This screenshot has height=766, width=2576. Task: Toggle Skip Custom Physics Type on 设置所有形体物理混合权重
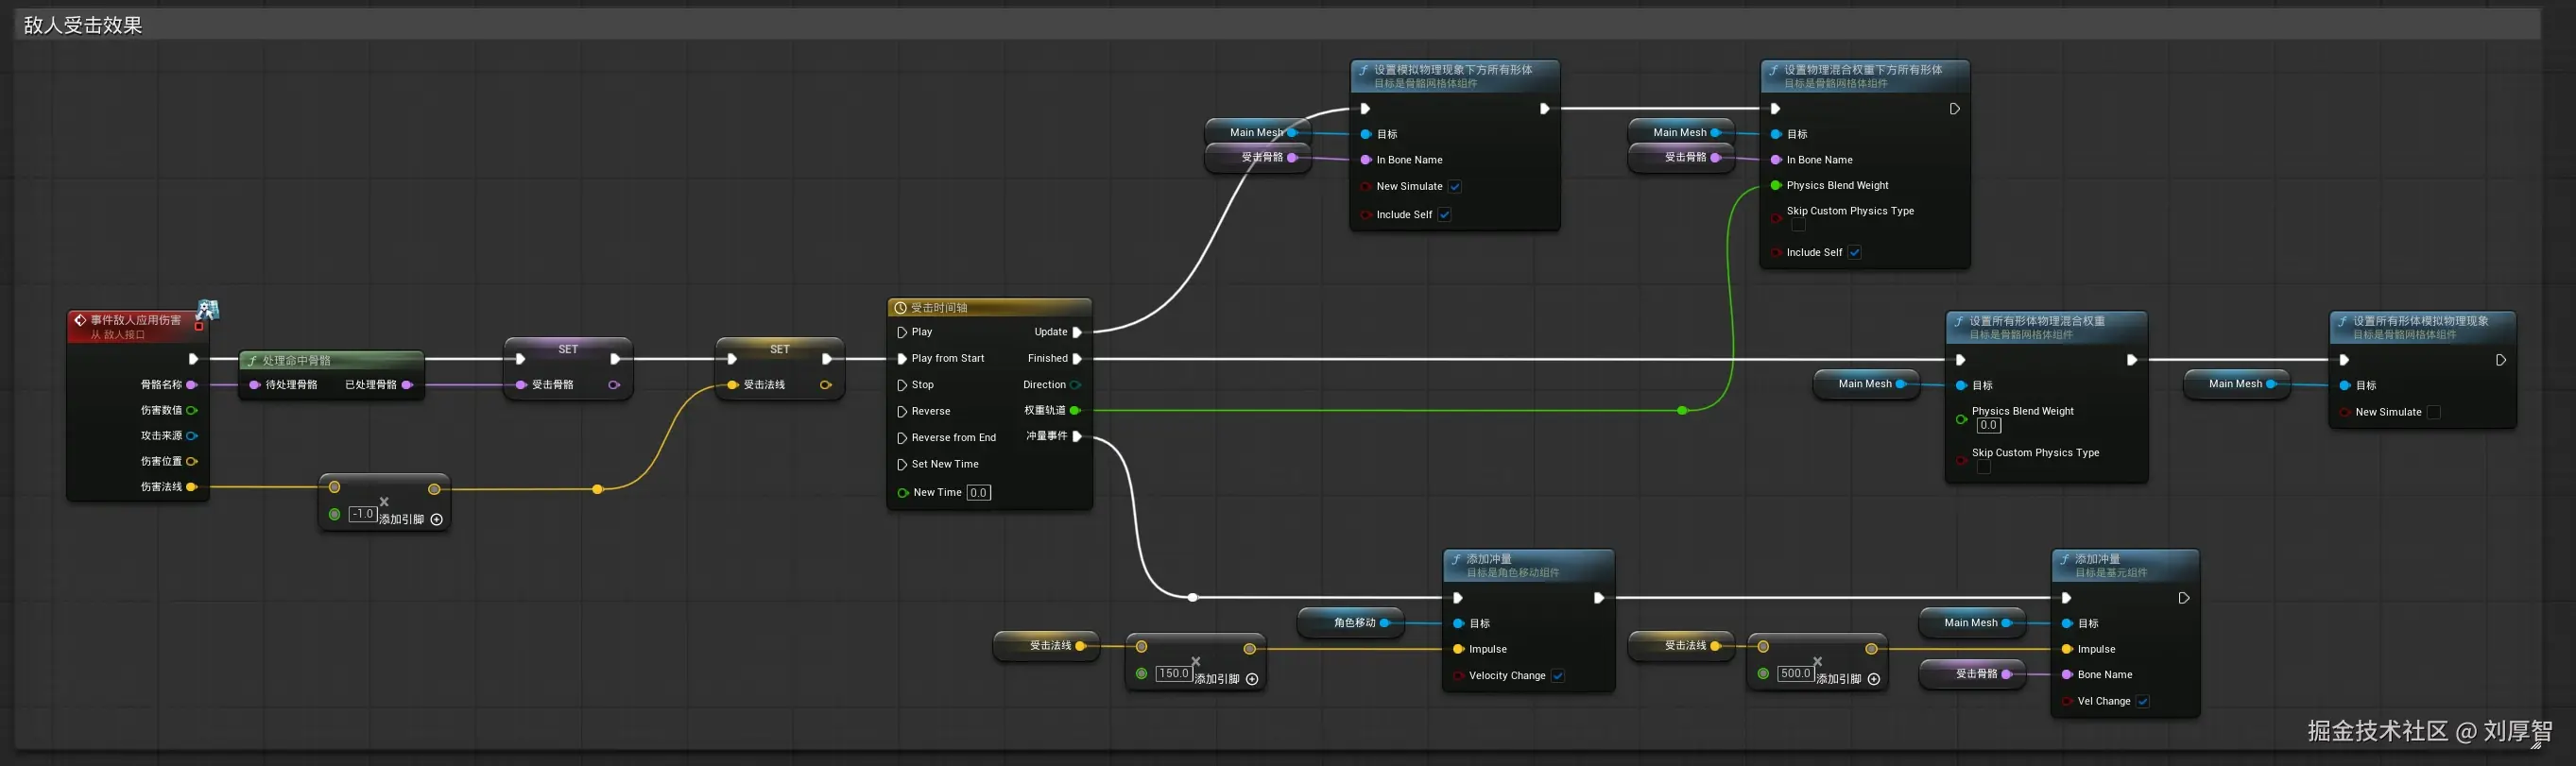coord(1984,467)
